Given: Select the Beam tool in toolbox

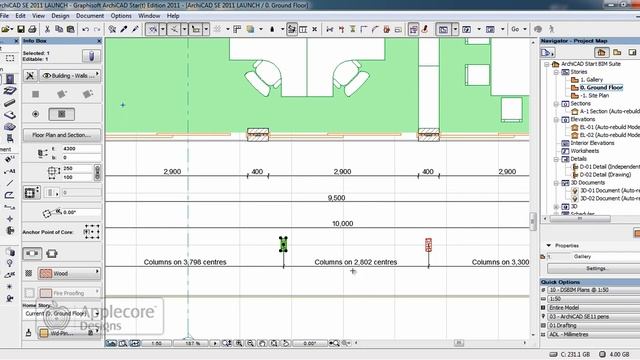Looking at the screenshot, I should [x=10, y=103].
